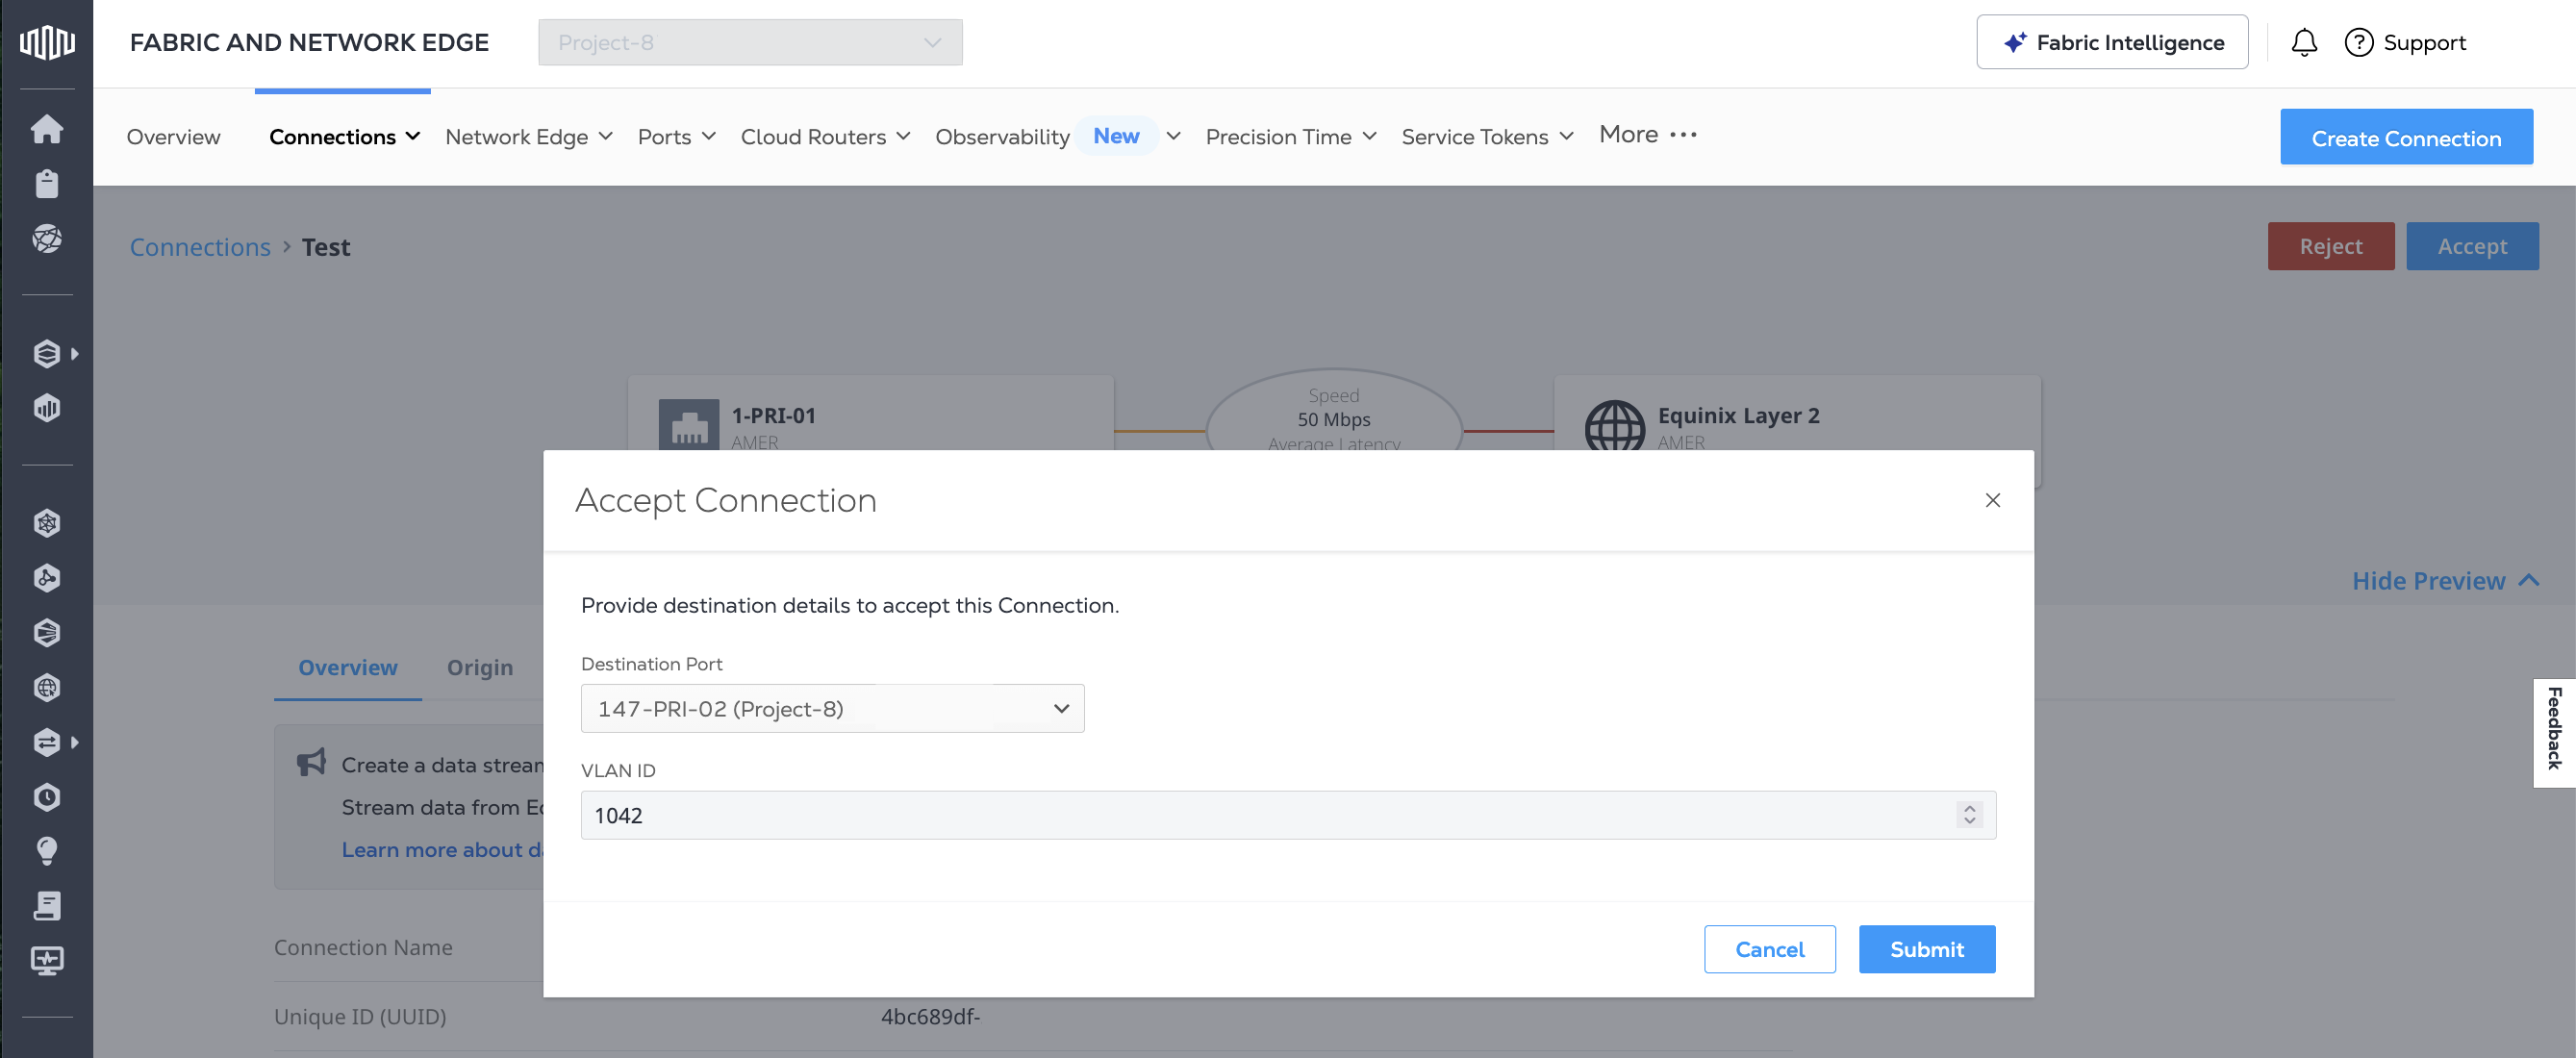Screen dimensions: 2576x1058
Task: Click the clock icon in the sidebar
Action: pyautogui.click(x=47, y=797)
